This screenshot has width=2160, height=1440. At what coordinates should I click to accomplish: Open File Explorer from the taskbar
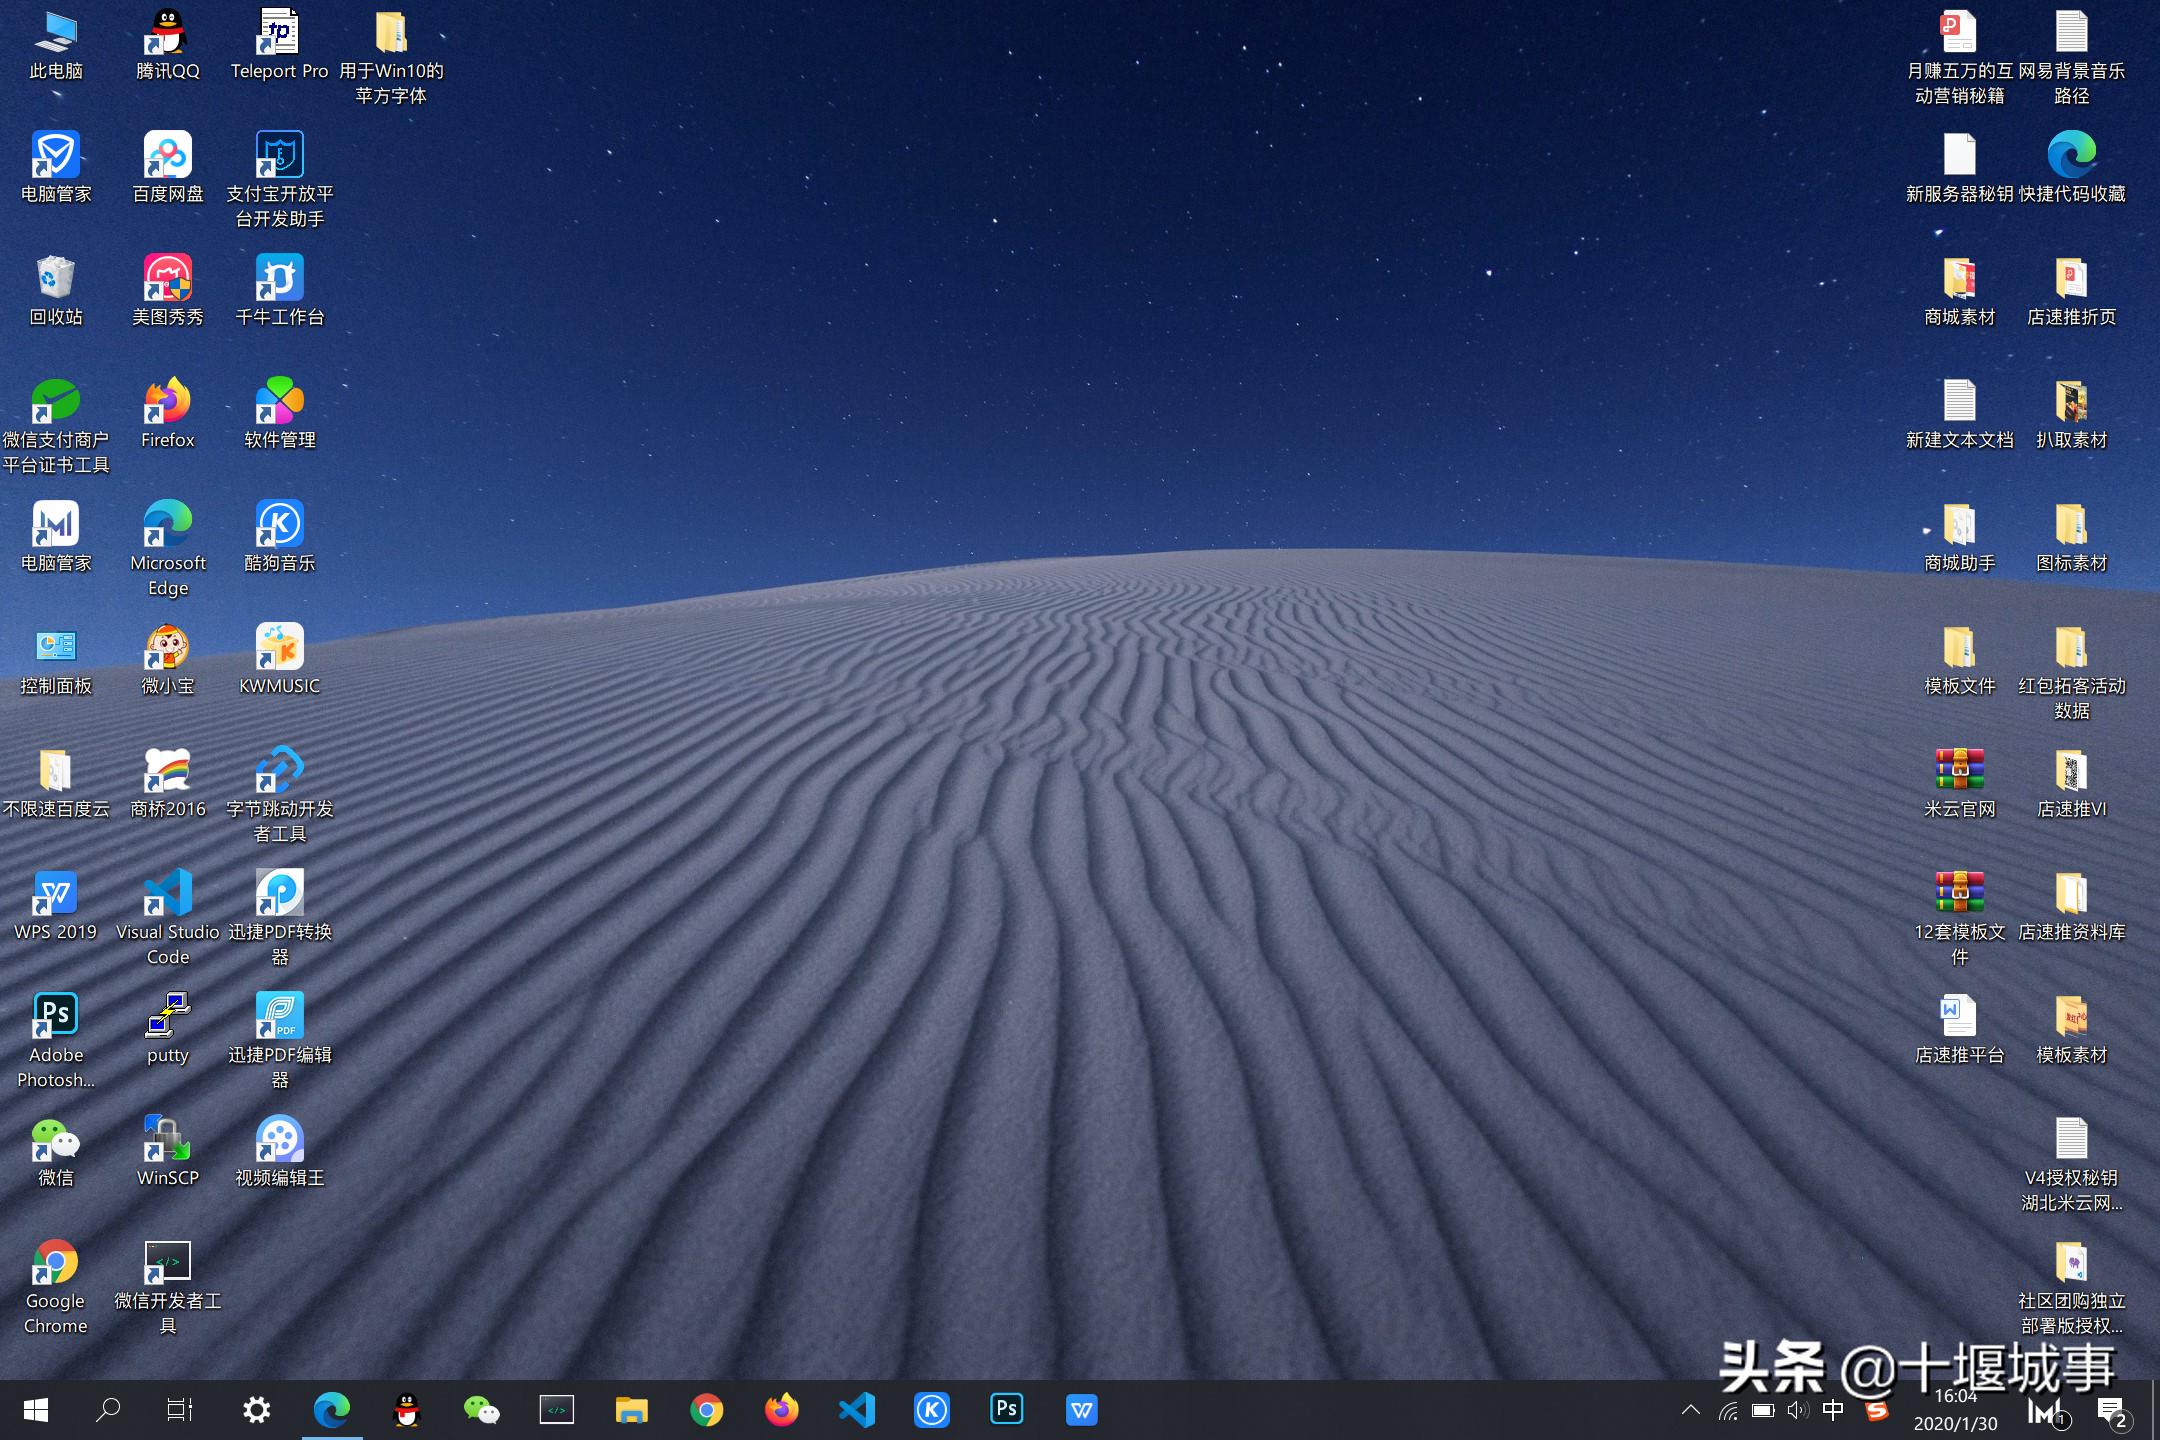(632, 1409)
